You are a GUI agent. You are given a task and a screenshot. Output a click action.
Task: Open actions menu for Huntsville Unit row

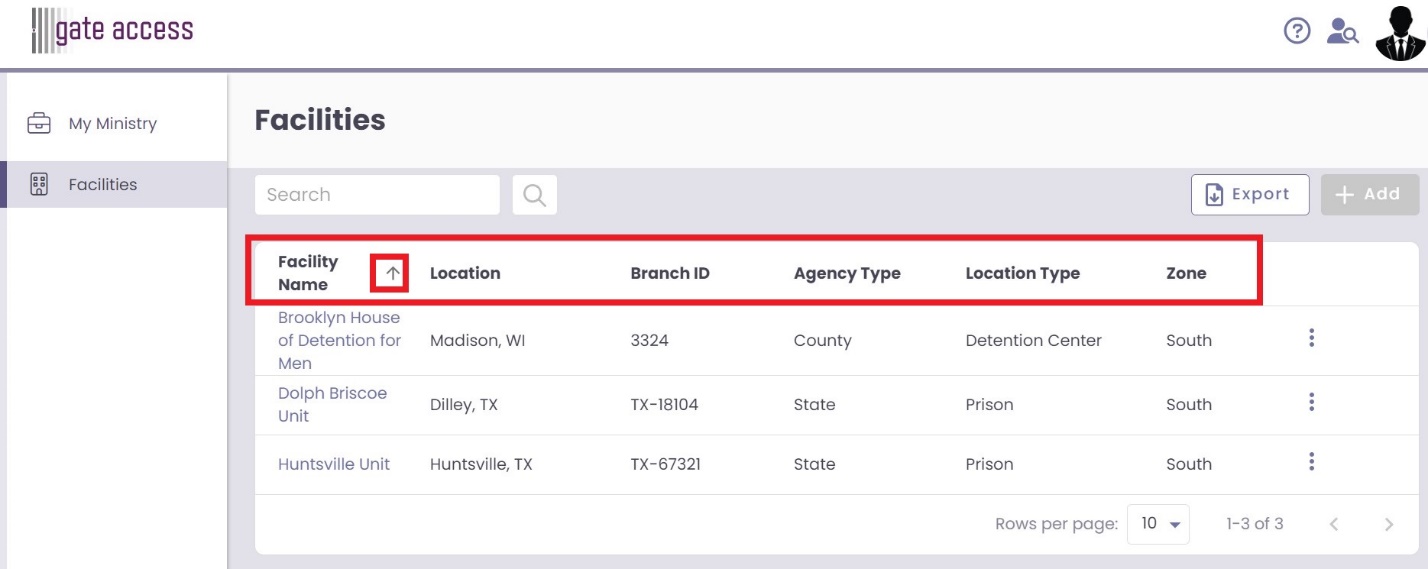[x=1311, y=463]
